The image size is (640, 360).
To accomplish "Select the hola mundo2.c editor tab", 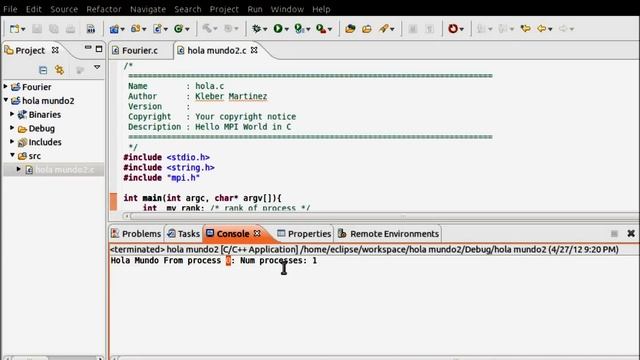I will [216, 50].
